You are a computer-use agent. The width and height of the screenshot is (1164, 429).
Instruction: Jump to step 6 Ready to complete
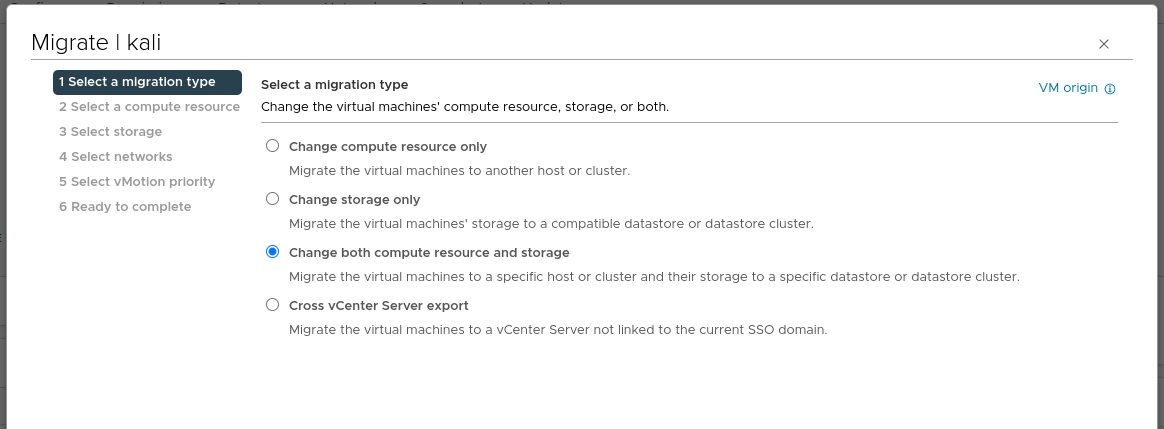pos(124,207)
